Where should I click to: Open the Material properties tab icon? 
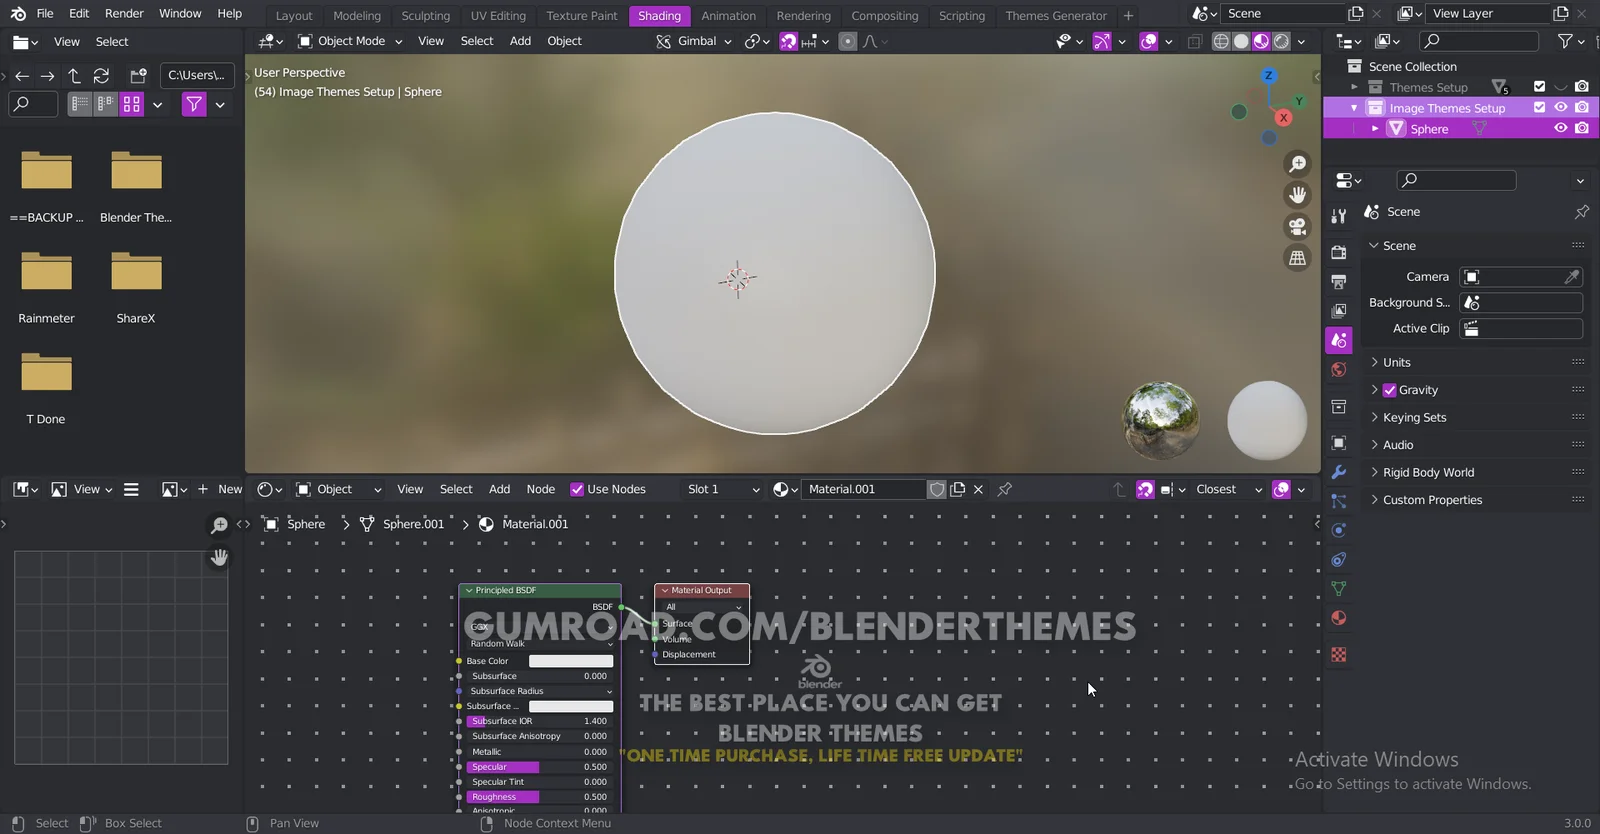[1339, 618]
